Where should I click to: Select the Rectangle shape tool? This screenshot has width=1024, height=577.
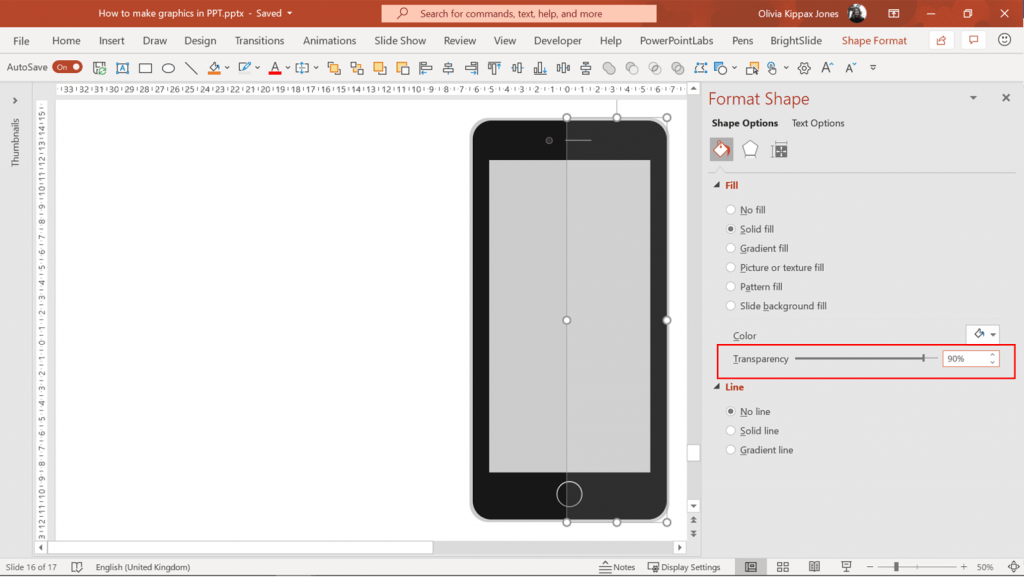click(145, 68)
